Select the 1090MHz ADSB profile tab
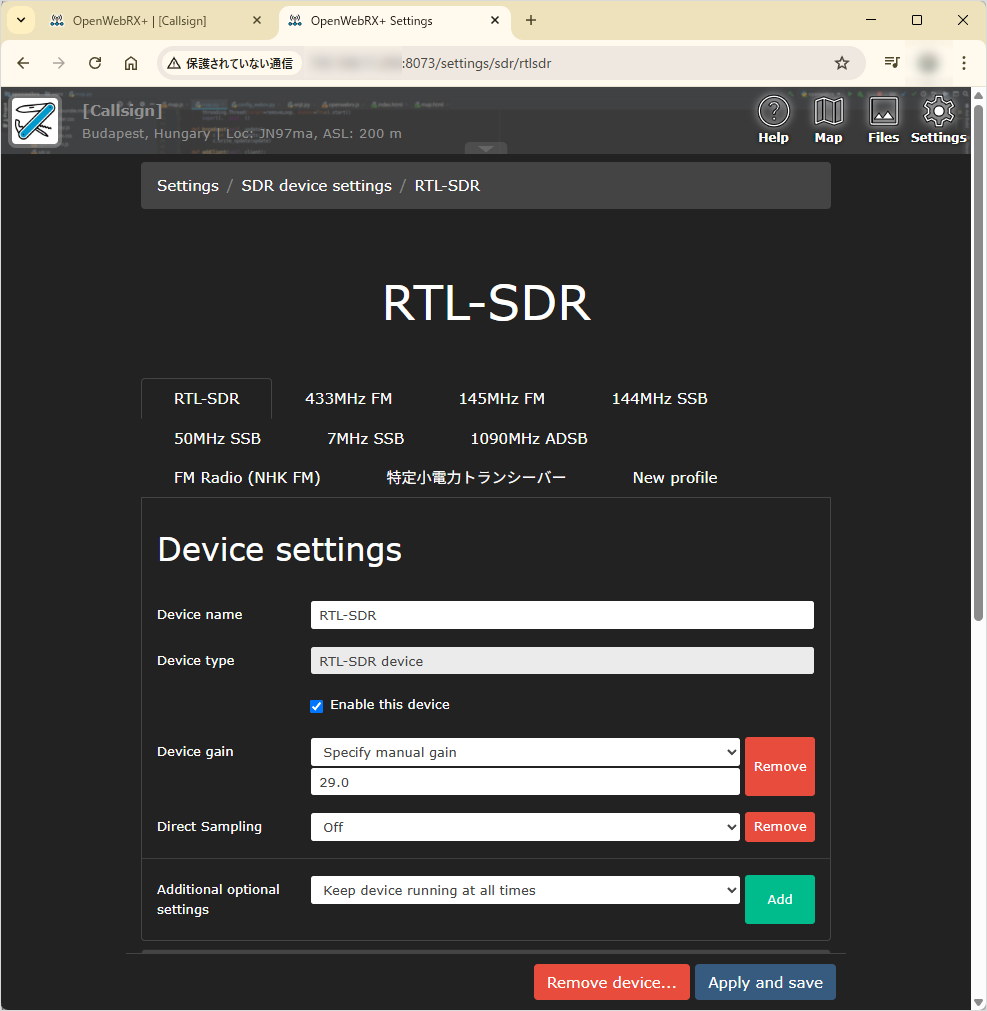The width and height of the screenshot is (987, 1011). pos(528,438)
